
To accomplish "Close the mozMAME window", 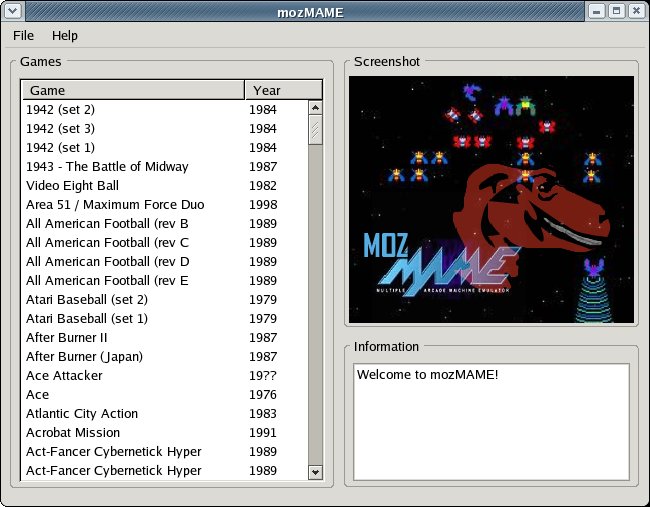I will [636, 11].
